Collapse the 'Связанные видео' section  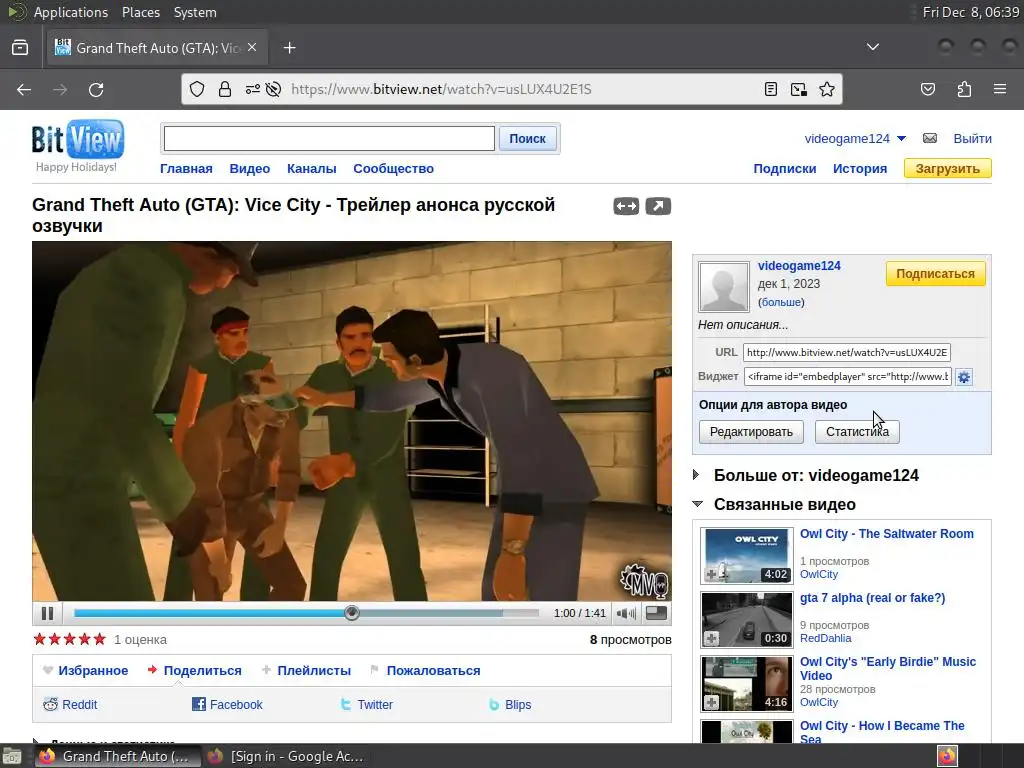697,504
